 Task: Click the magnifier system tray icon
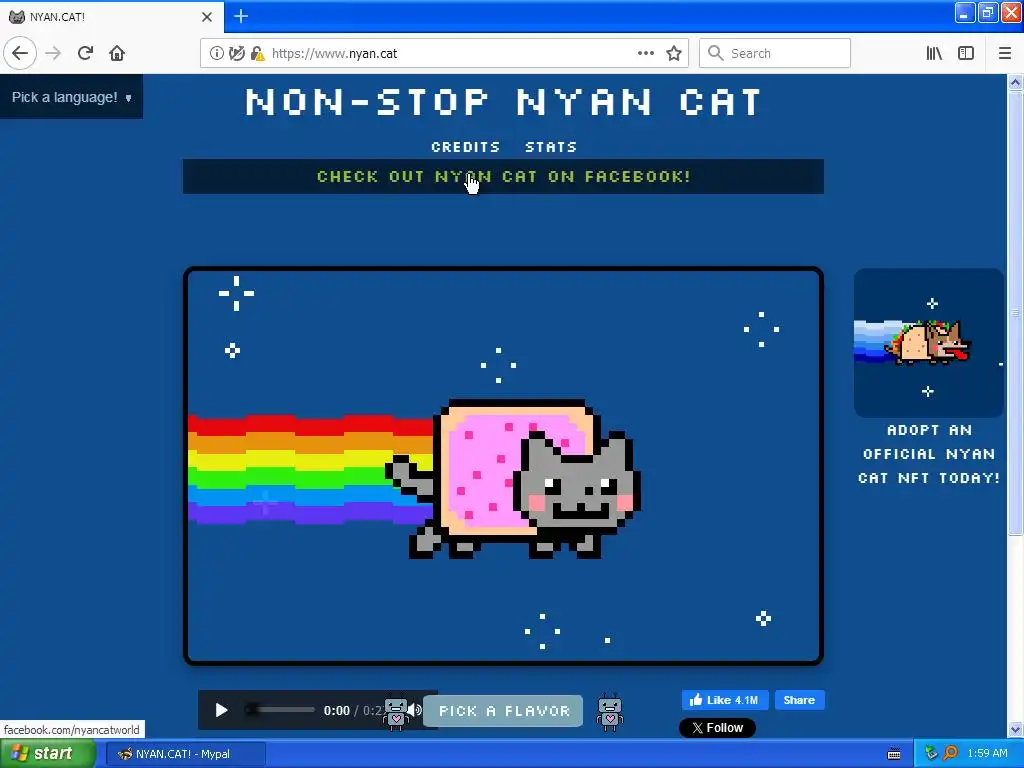950,754
